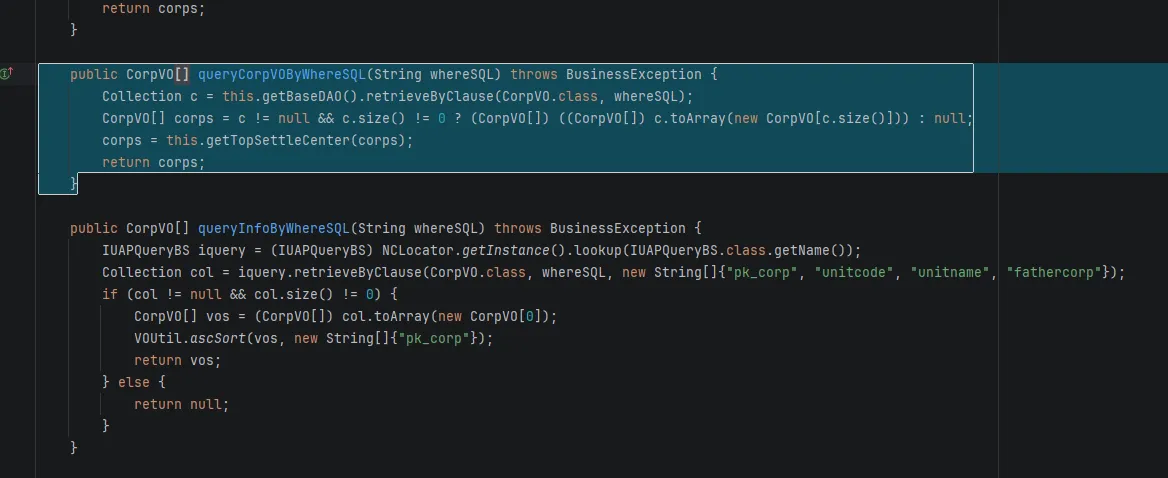Click toArray in the 'c.toArray' call
The image size is (1168, 478).
[x=695, y=119]
